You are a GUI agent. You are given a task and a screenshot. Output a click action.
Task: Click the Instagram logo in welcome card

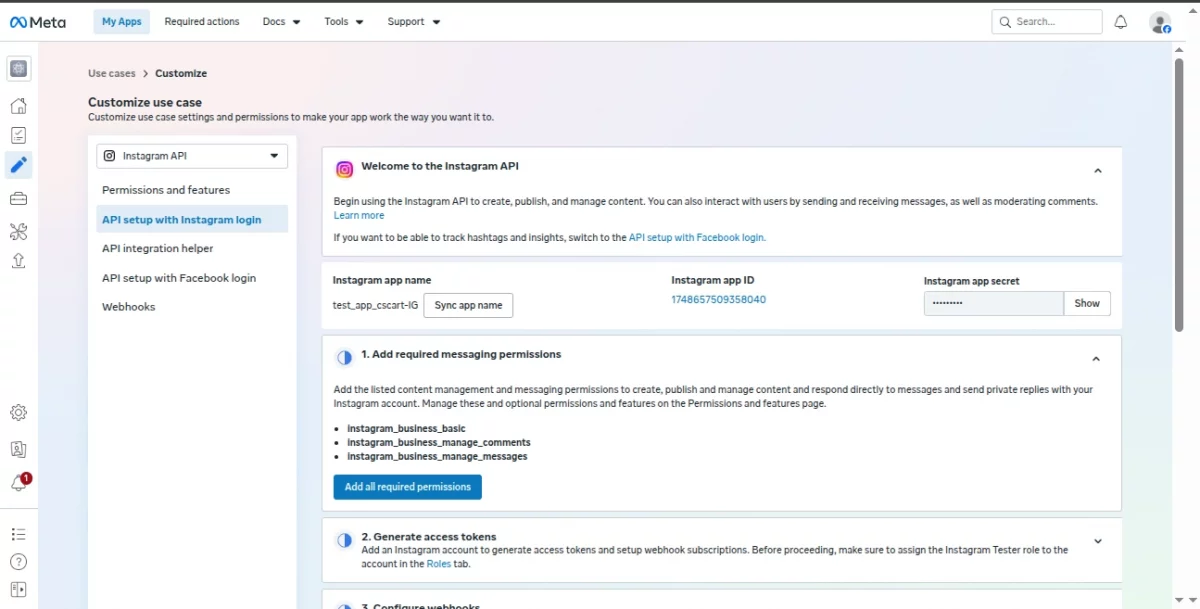344,169
